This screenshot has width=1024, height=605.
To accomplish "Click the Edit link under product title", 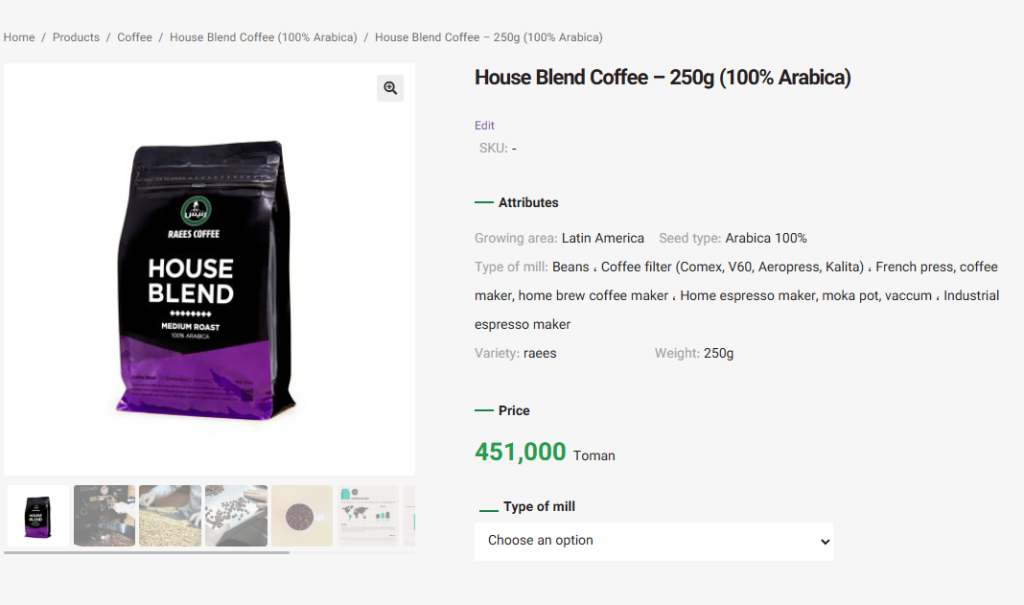I will [x=484, y=125].
